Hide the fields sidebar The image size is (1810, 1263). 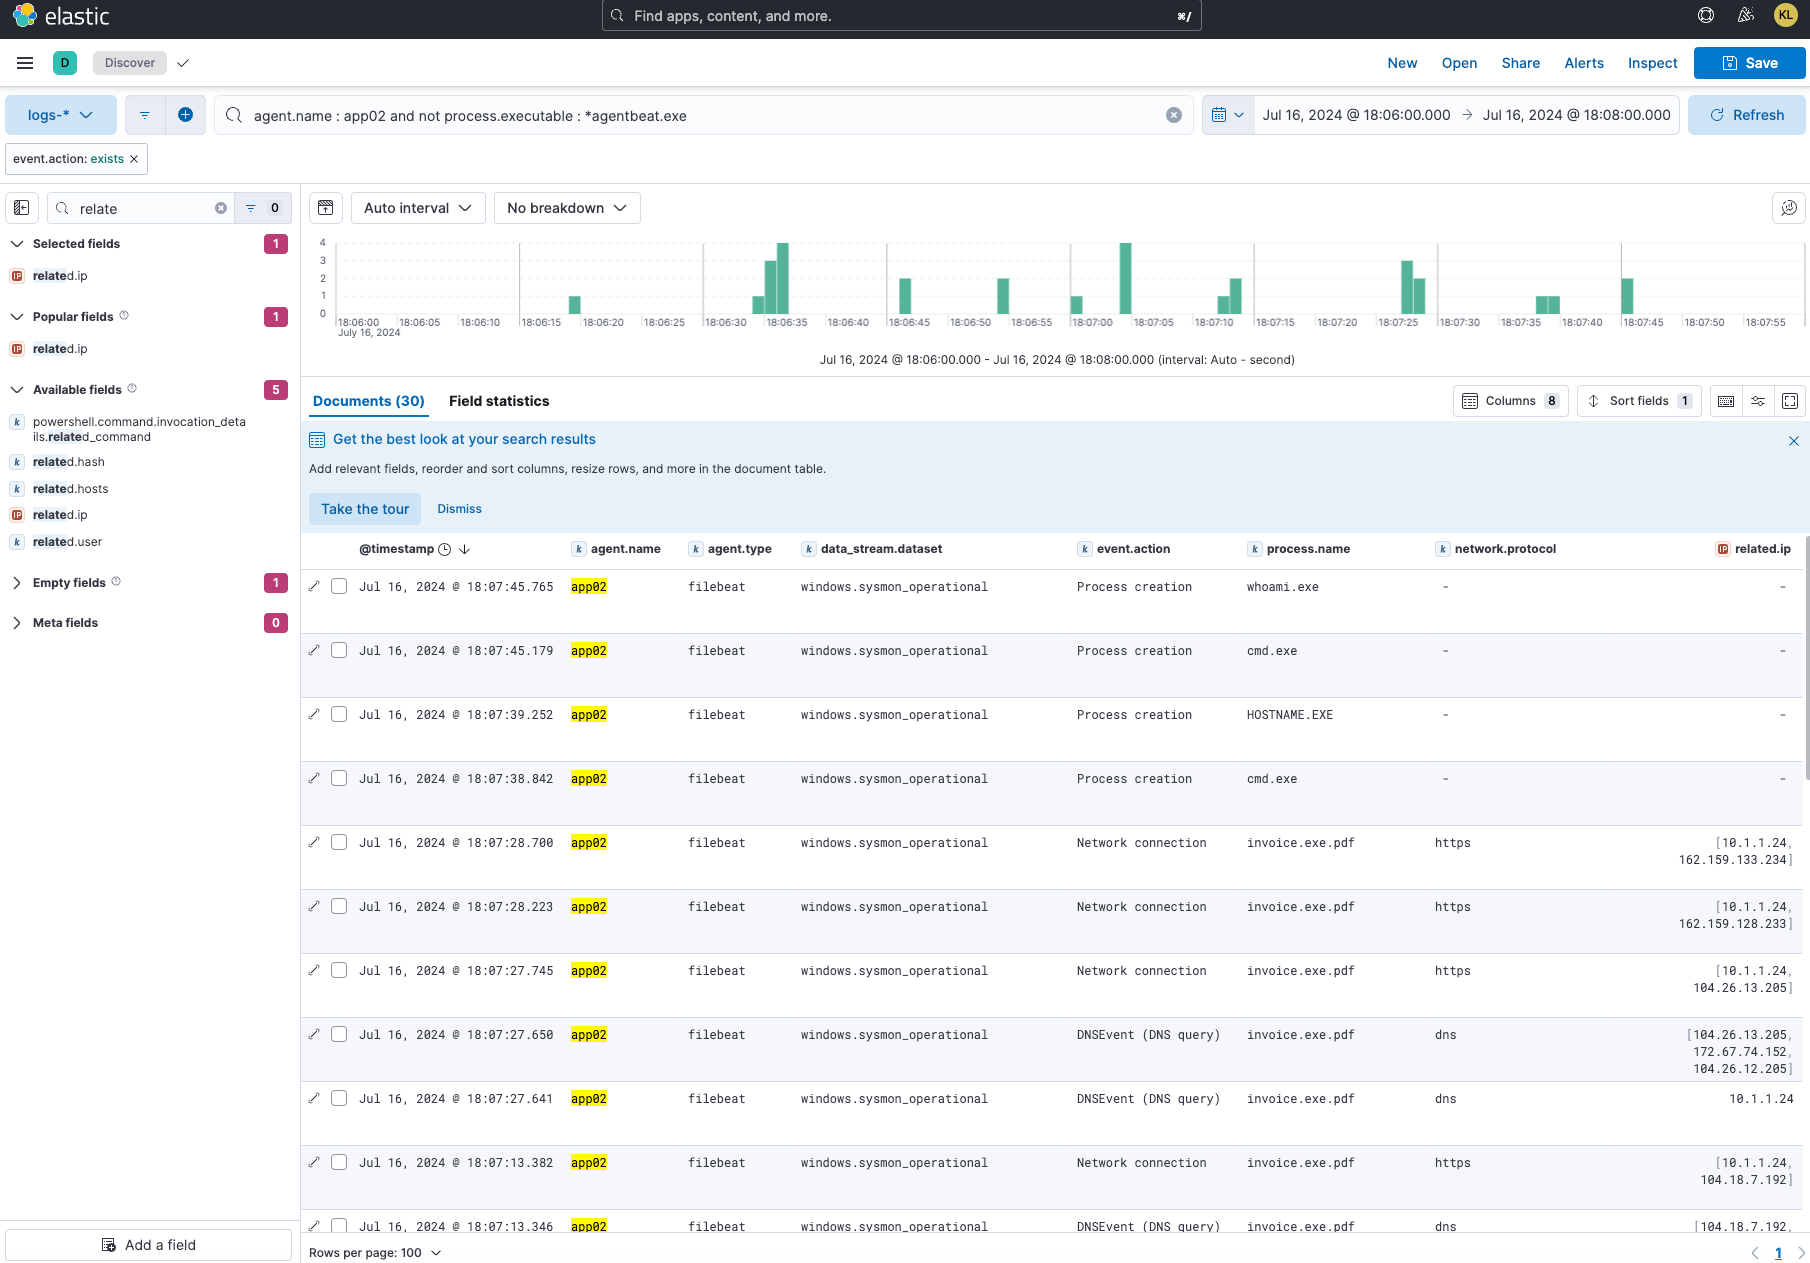tap(22, 208)
